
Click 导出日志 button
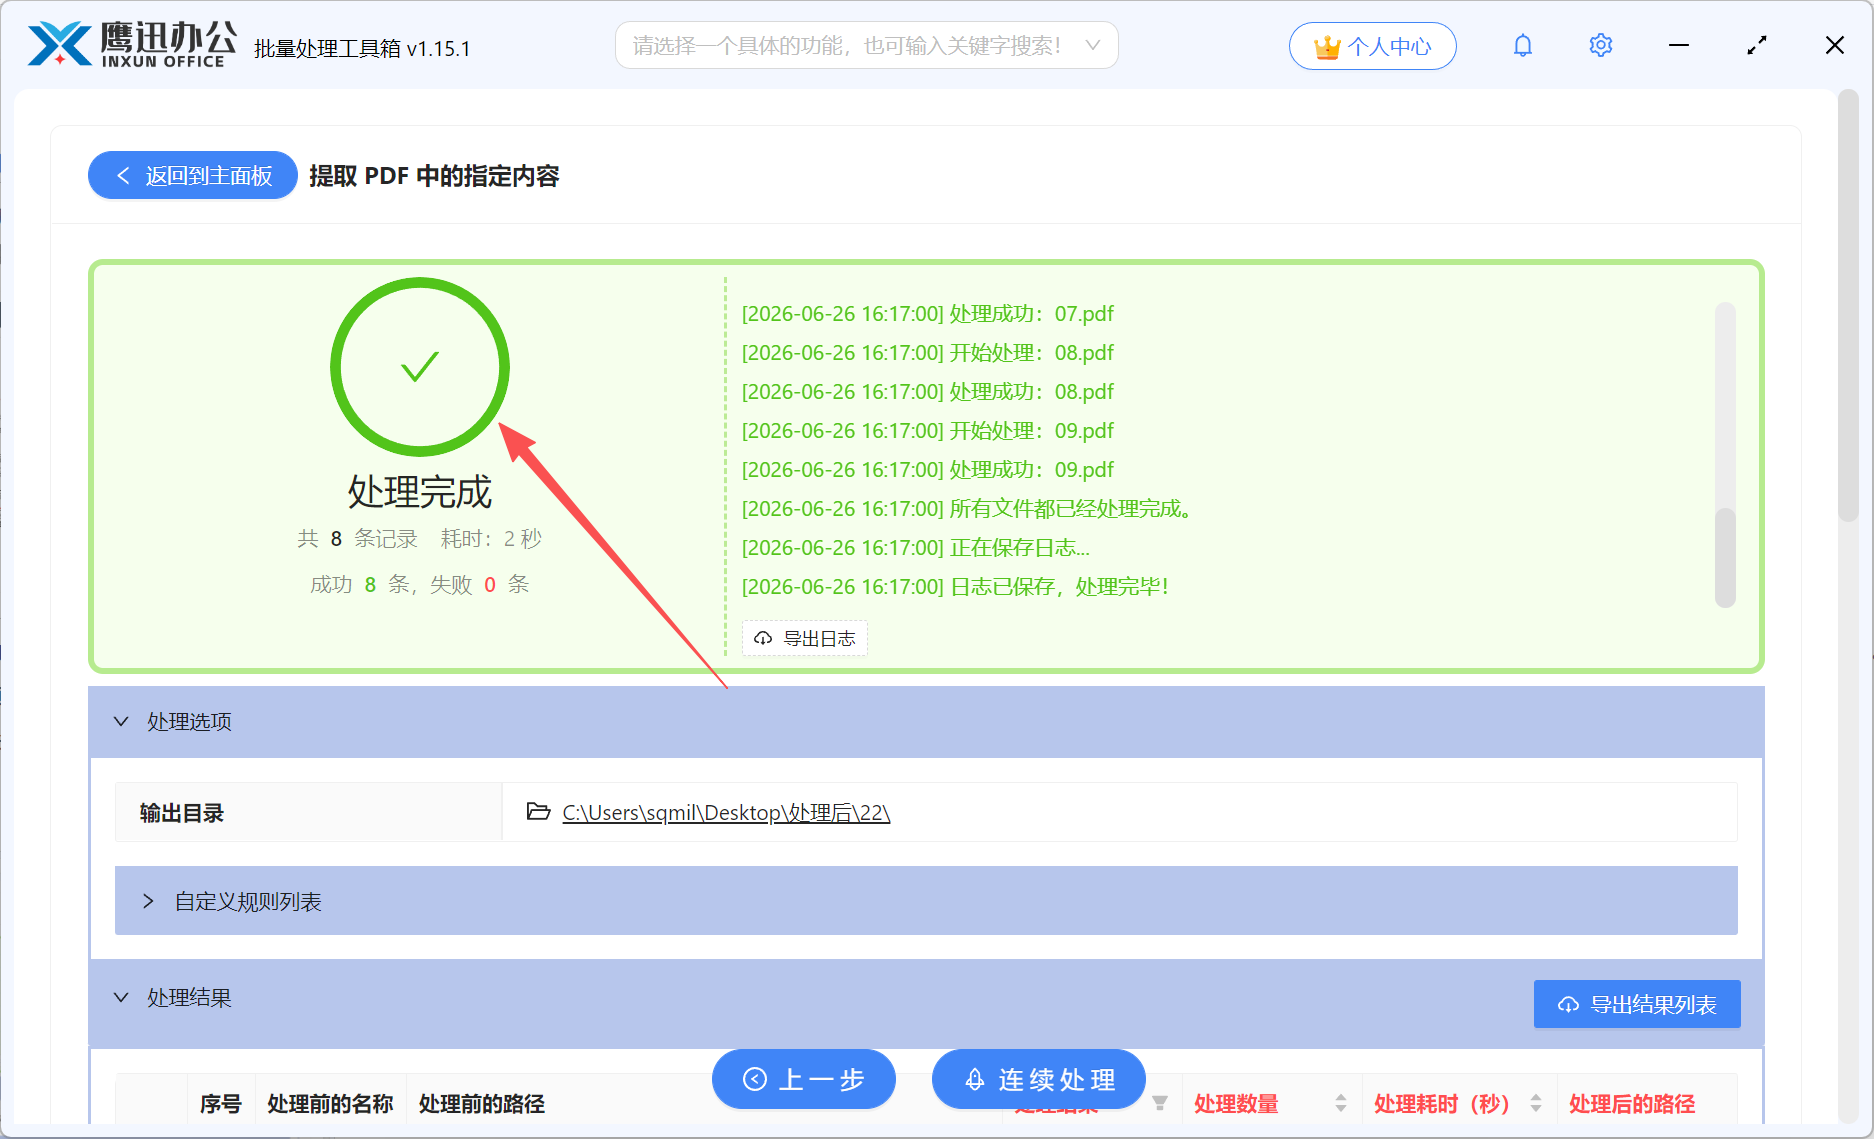(805, 638)
